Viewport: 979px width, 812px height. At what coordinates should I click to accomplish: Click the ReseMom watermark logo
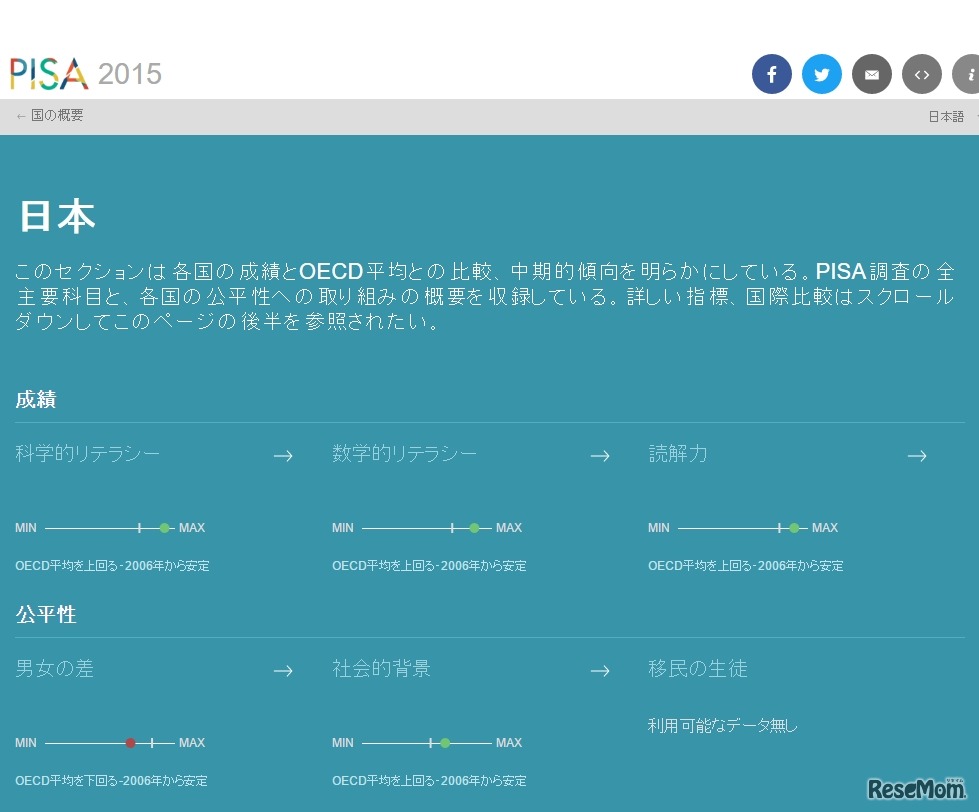coord(916,788)
